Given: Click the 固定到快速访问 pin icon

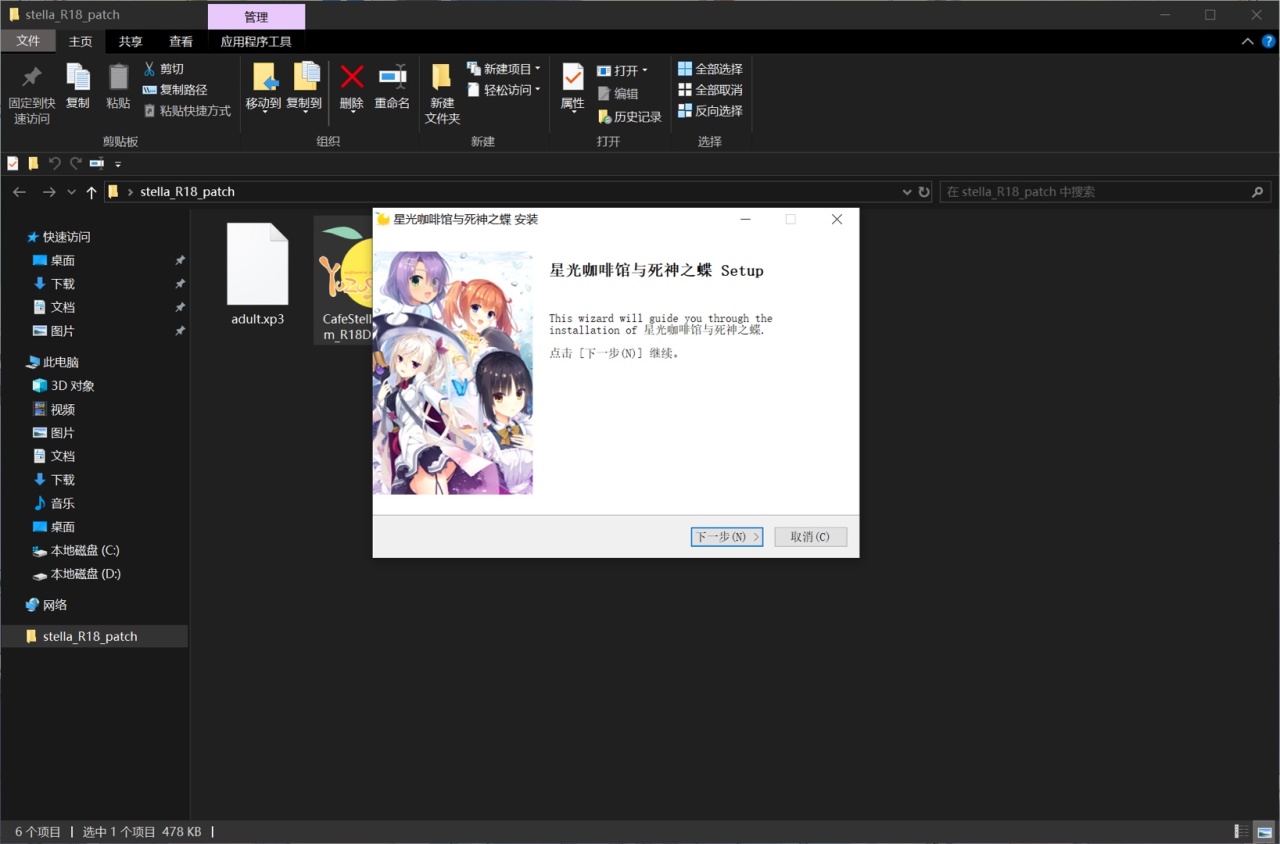Looking at the screenshot, I should point(32,77).
